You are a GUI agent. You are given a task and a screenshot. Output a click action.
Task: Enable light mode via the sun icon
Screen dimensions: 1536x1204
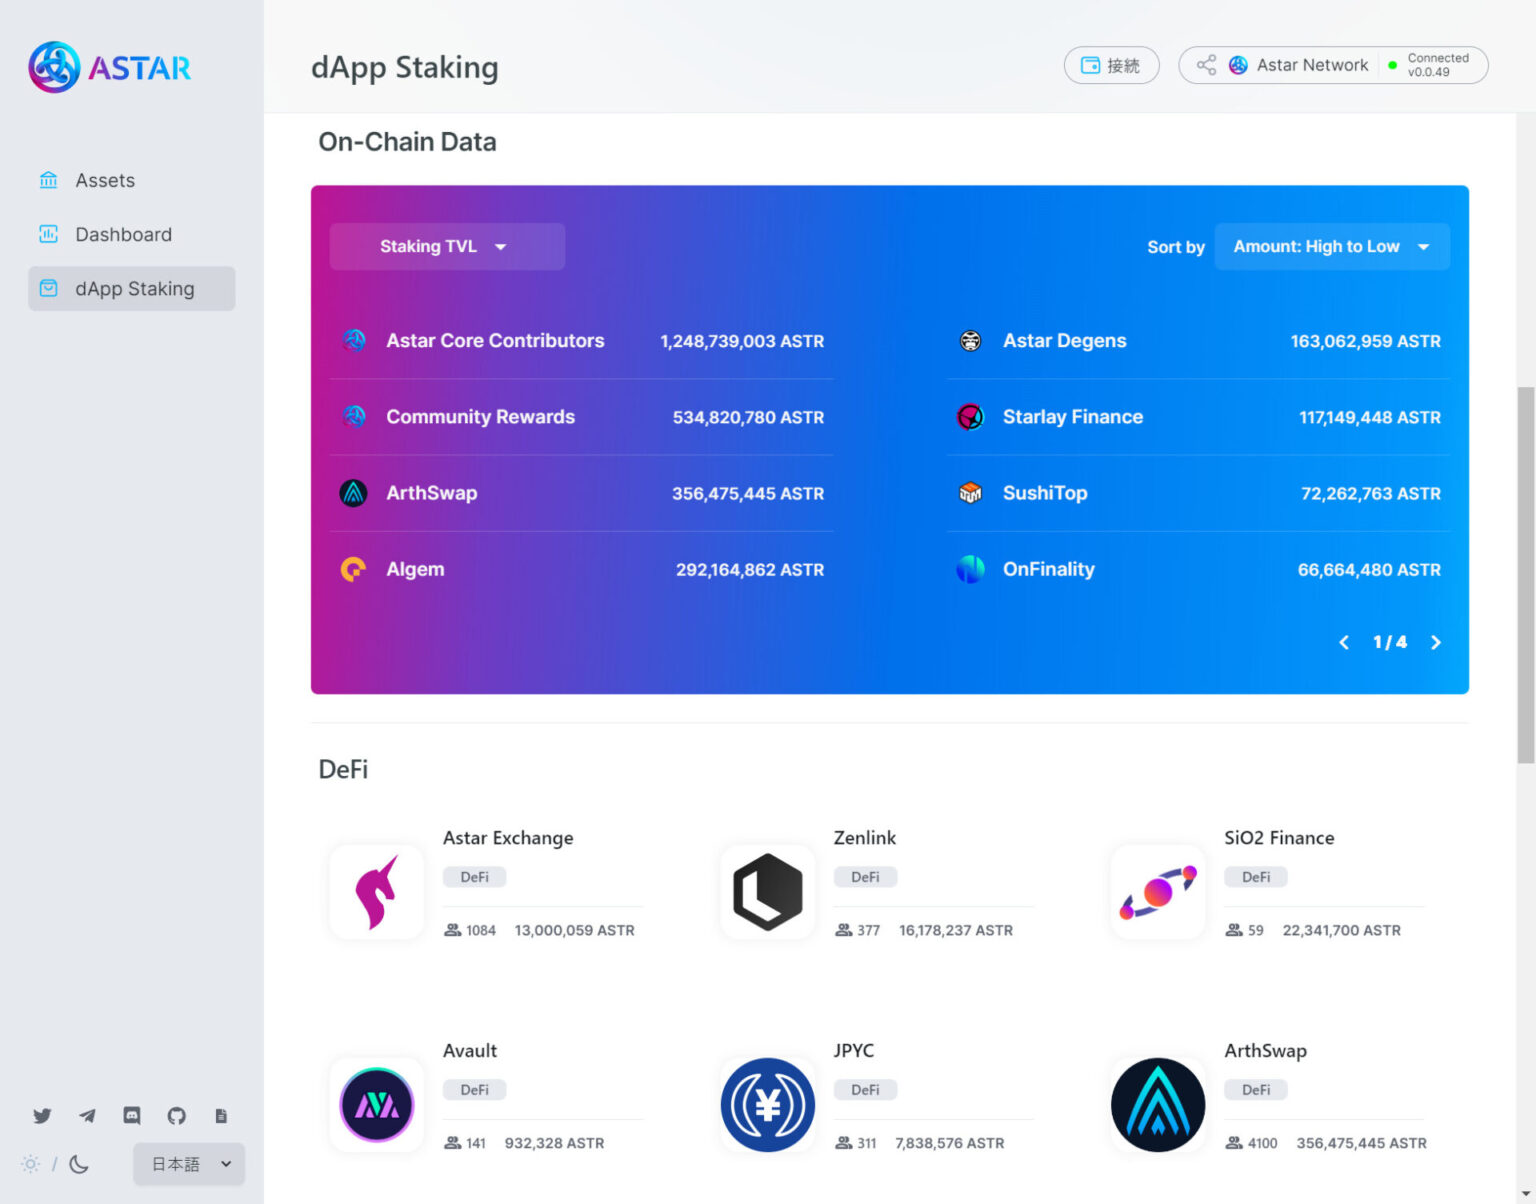pos(30,1164)
